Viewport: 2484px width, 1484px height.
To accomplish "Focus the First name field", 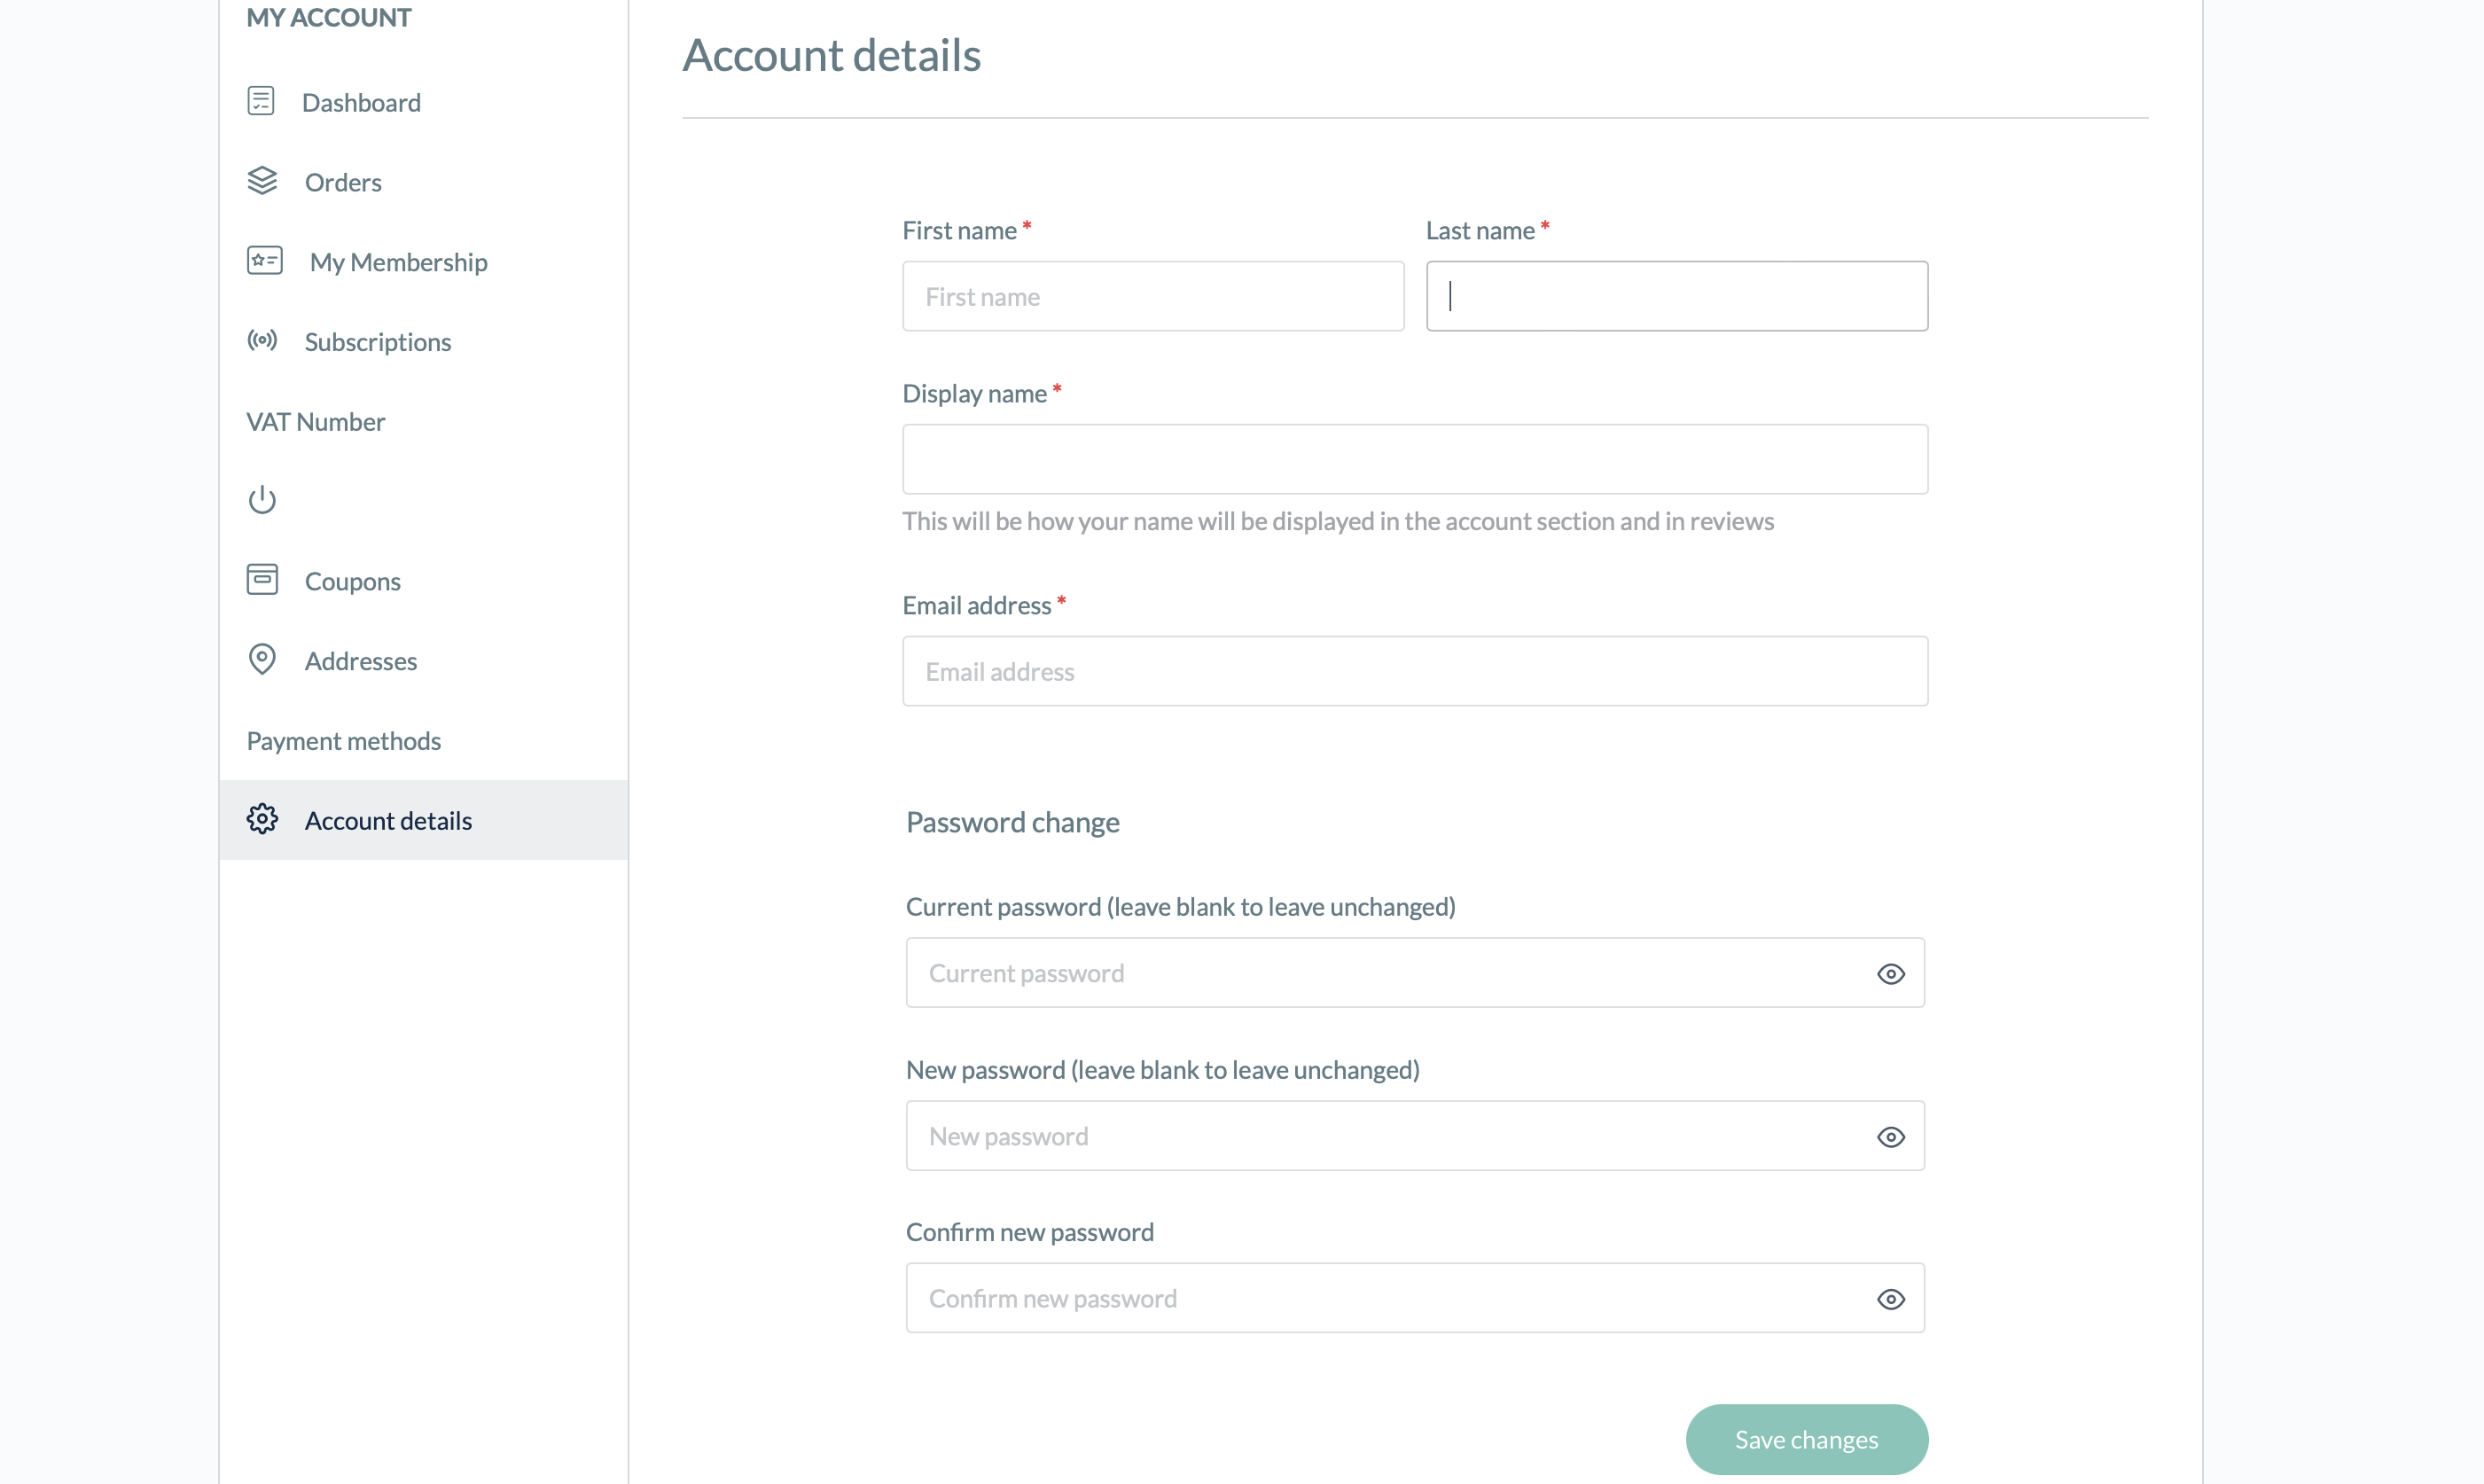I will click(1152, 297).
